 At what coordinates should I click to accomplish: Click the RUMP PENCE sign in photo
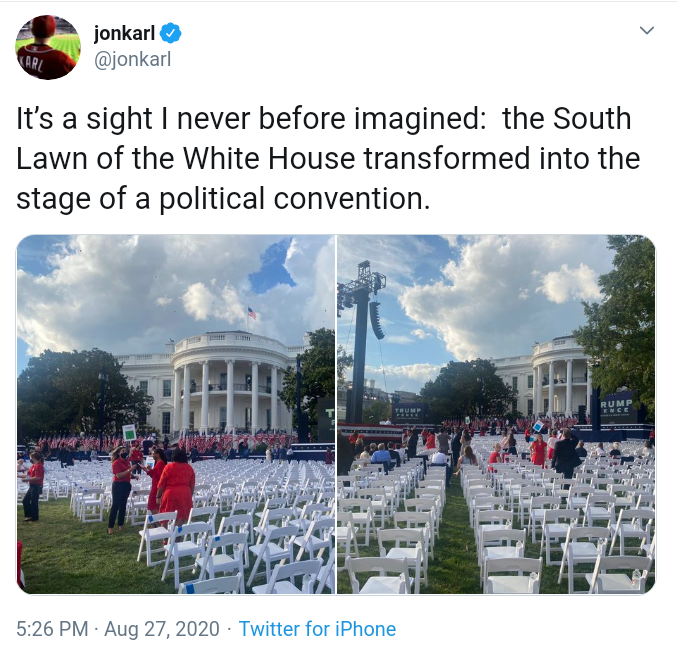(x=617, y=406)
